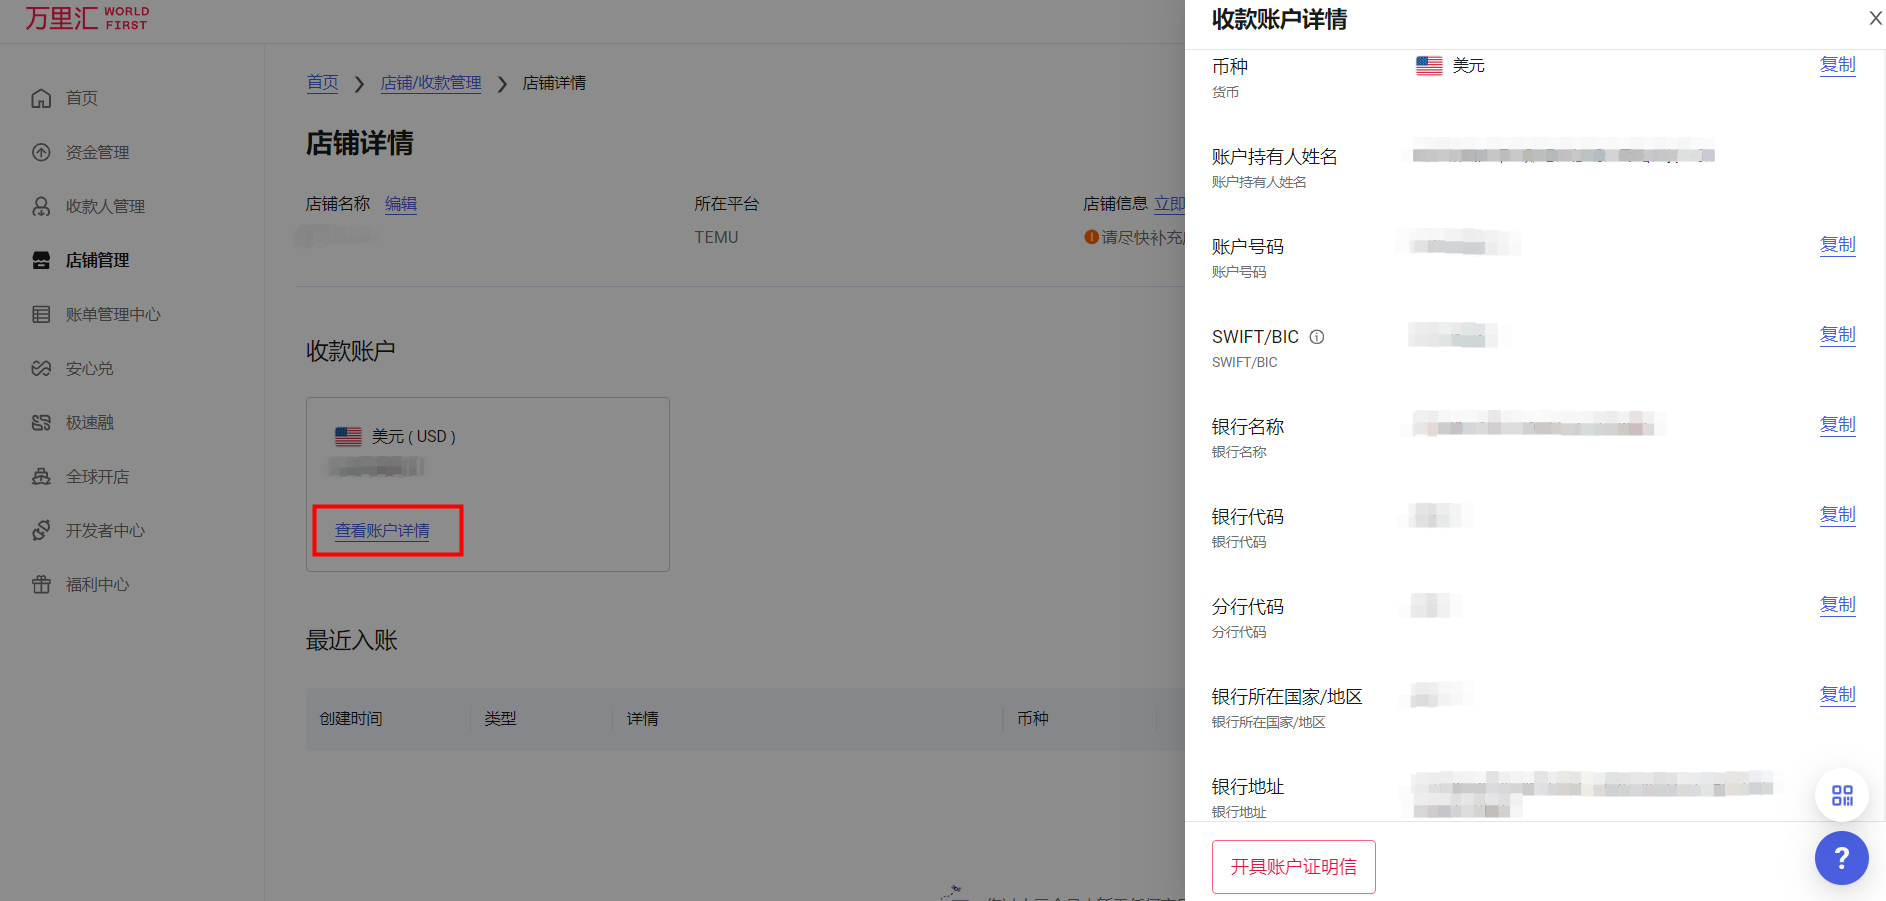Viewport: 1886px width, 901px height.
Task: Open 账单管理中心 menu item
Action: [113, 314]
